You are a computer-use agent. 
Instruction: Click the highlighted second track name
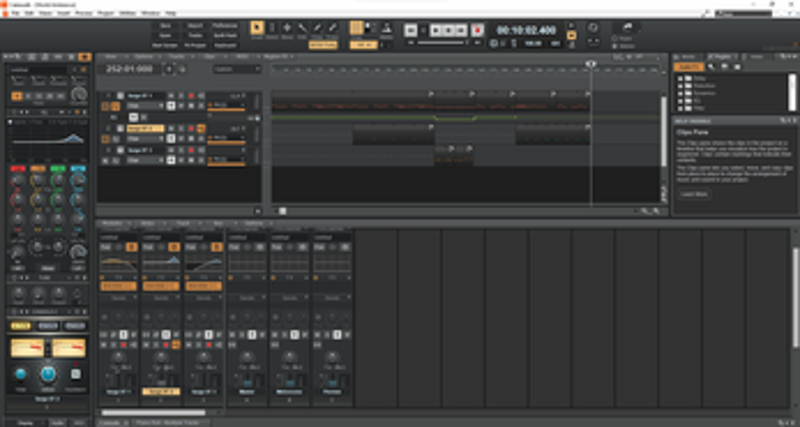[x=145, y=129]
